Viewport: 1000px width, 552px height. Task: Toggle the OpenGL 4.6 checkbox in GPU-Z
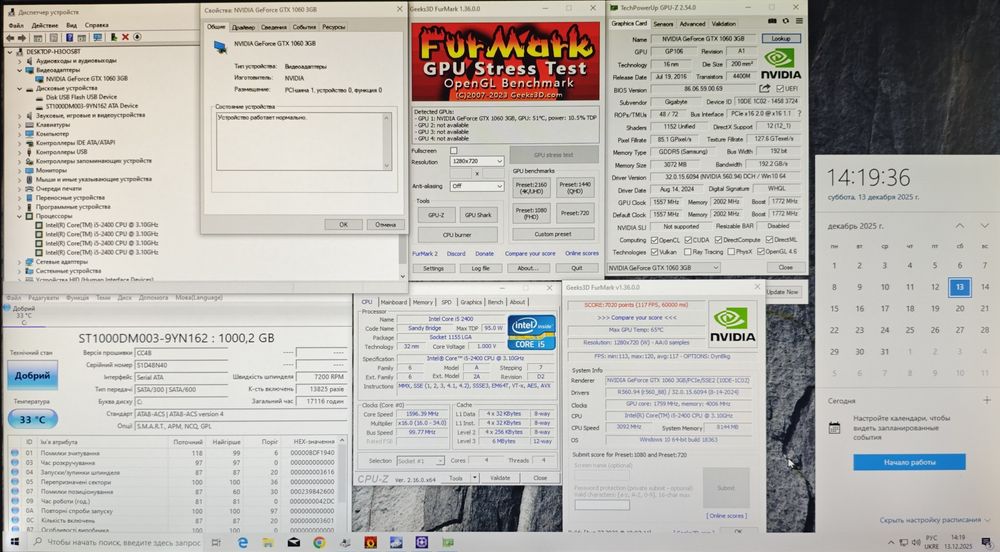pos(761,252)
